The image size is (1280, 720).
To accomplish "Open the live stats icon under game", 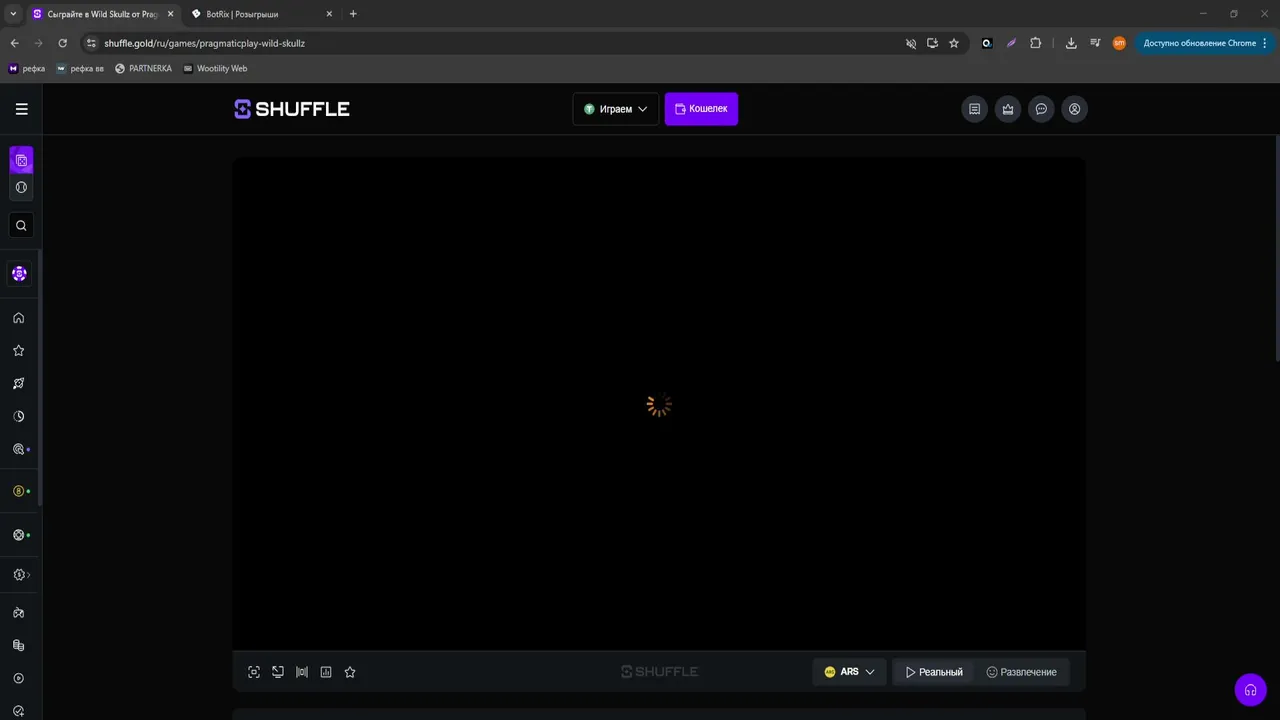I will click(302, 672).
